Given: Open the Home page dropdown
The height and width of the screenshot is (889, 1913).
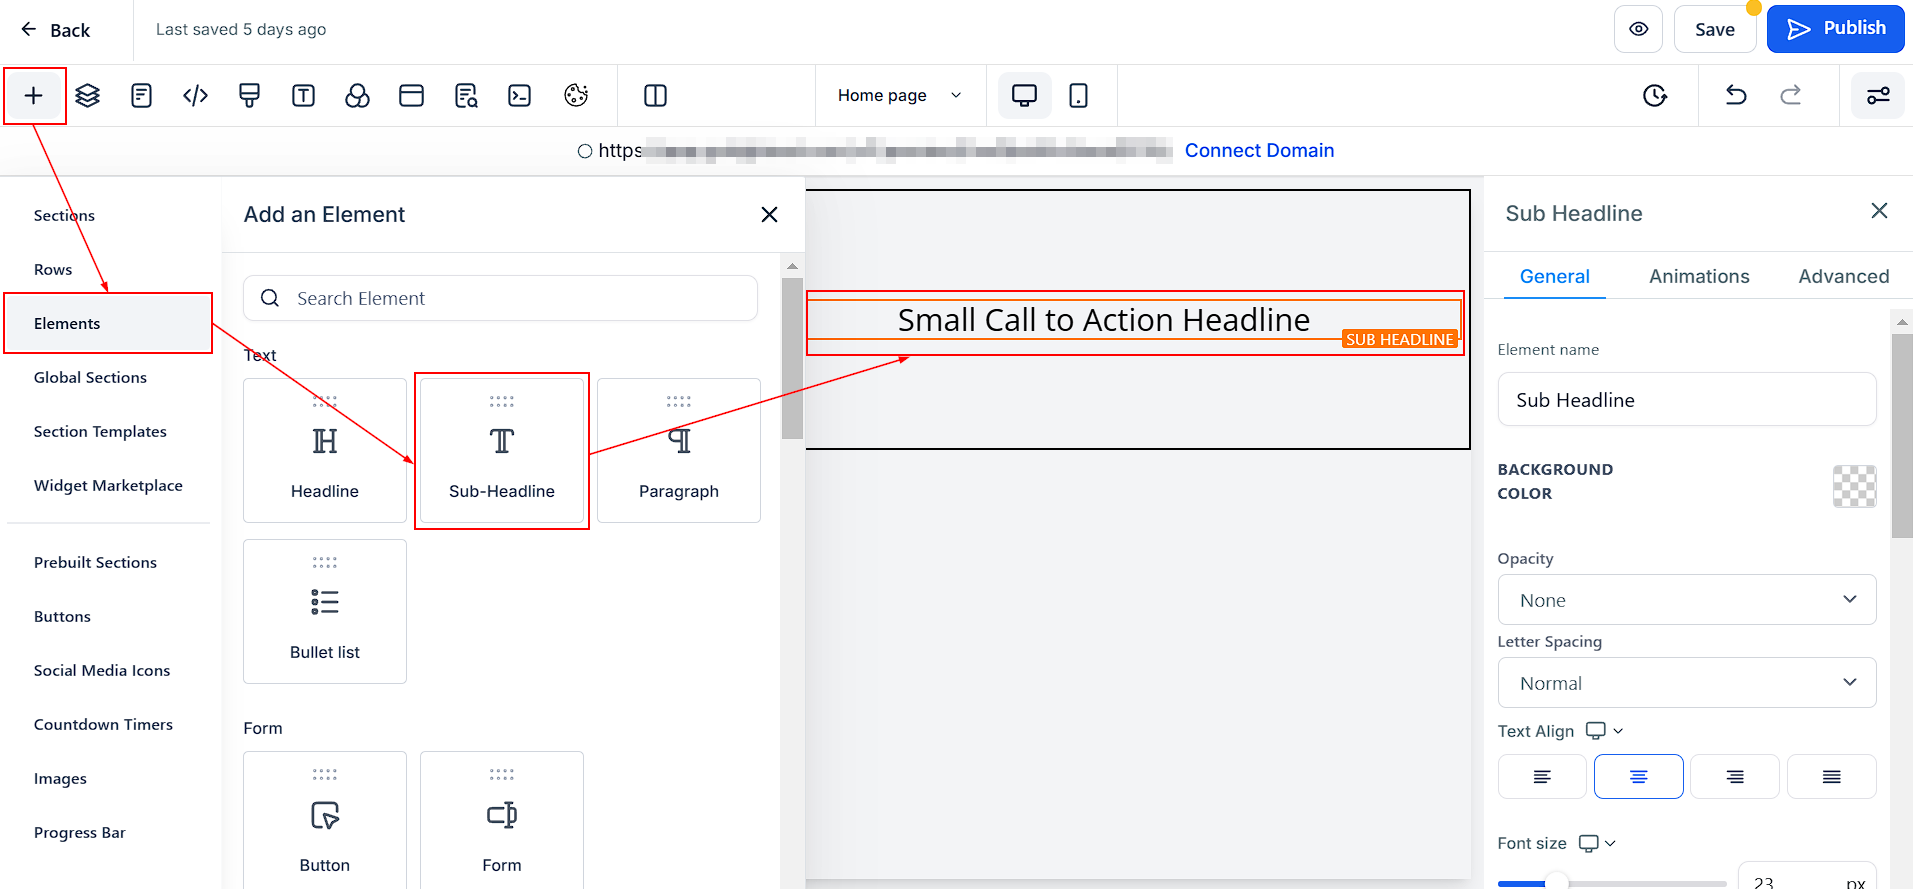Looking at the screenshot, I should 900,96.
